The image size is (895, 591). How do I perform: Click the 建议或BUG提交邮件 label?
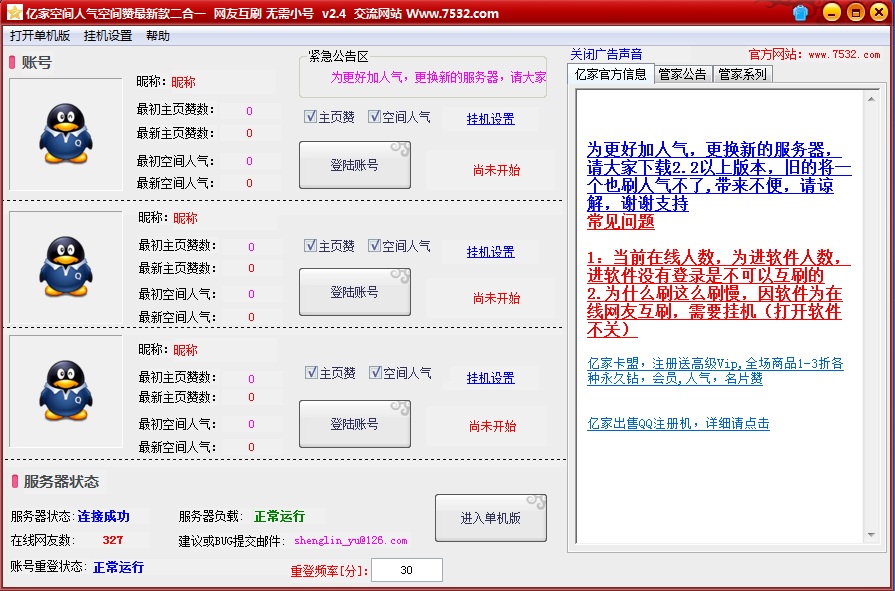click(231, 540)
